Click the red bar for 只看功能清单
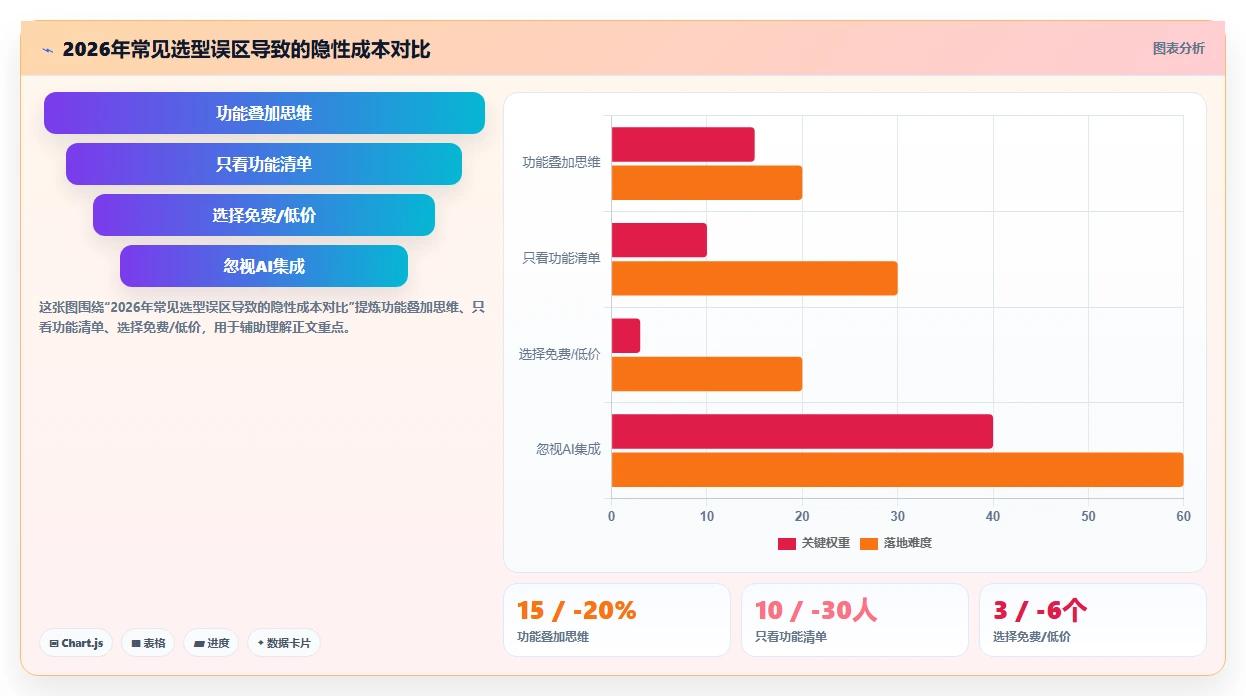1246x696 pixels. 659,240
